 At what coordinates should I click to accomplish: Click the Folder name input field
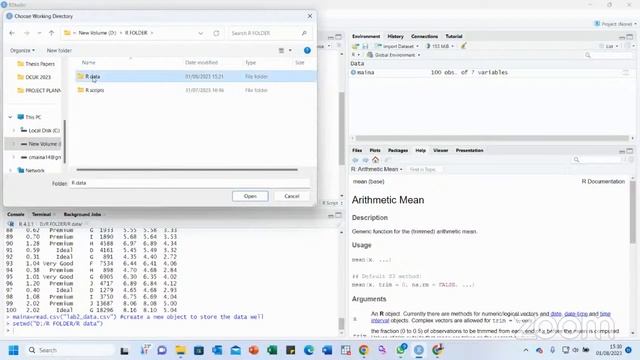point(190,183)
